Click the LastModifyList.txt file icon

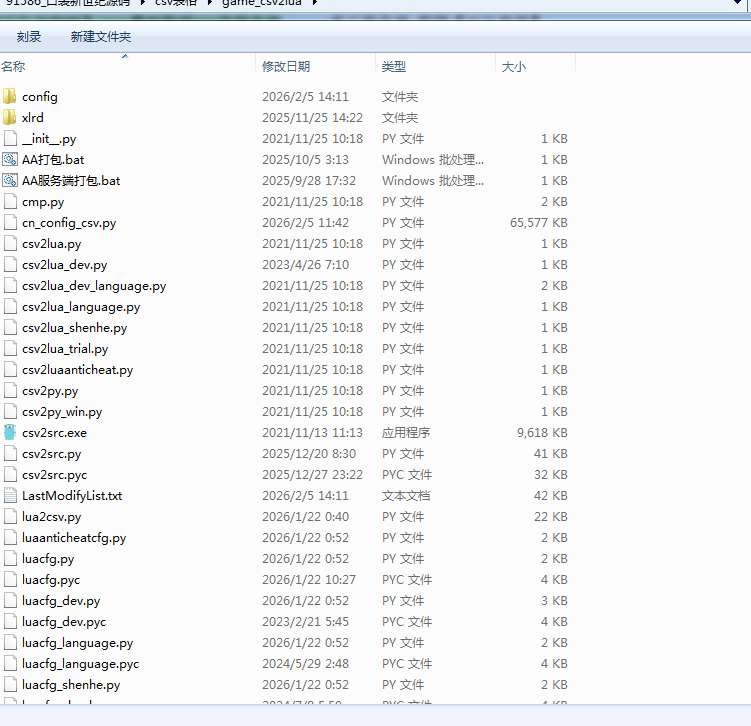tap(10, 496)
